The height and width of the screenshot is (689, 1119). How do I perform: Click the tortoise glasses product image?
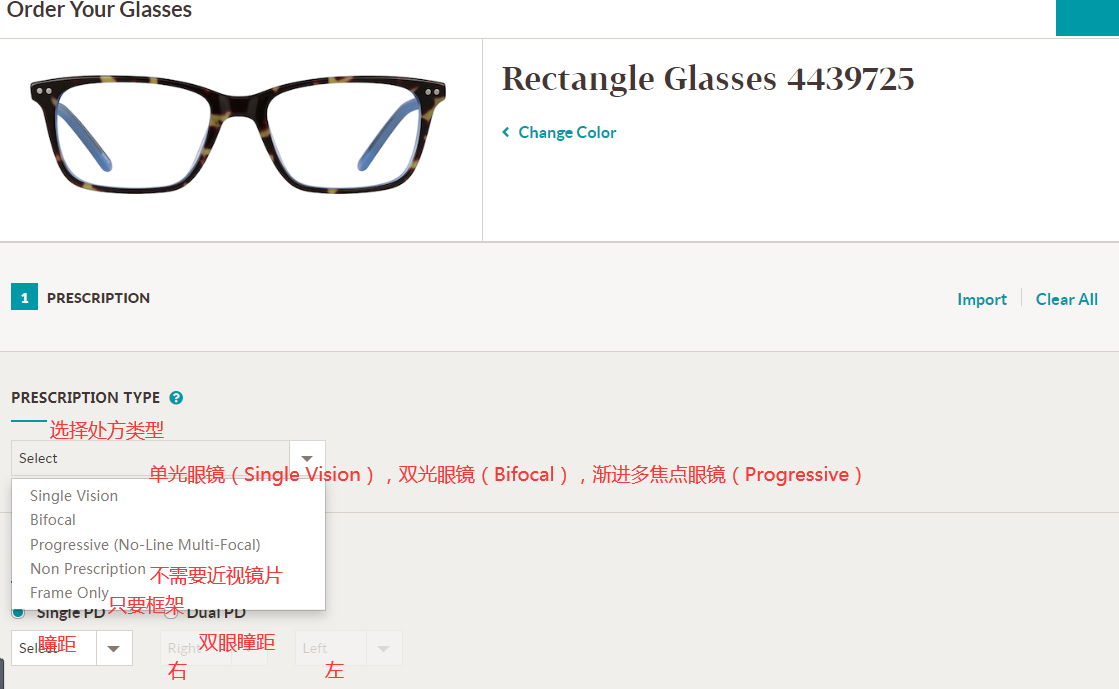point(238,135)
